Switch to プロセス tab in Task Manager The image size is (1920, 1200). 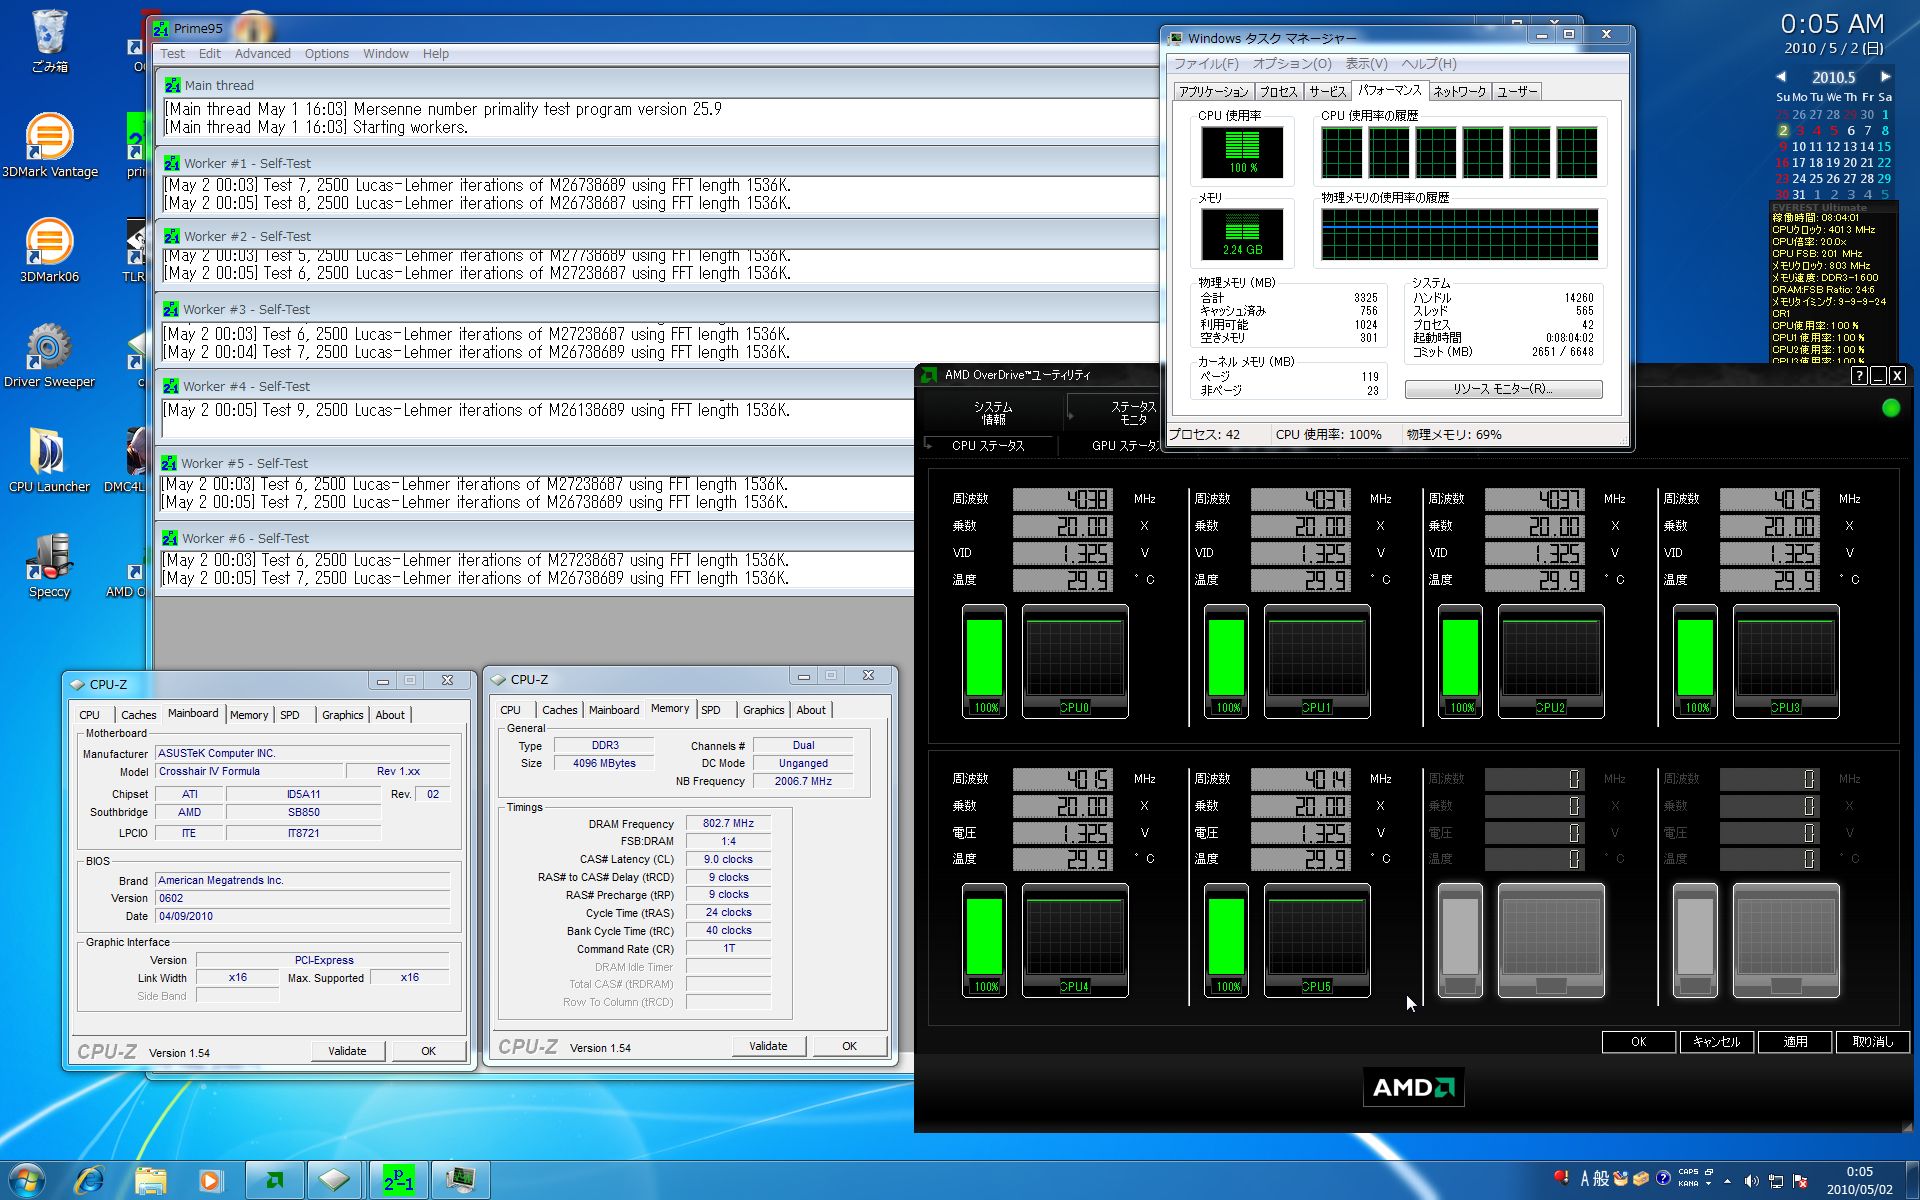pyautogui.click(x=1278, y=92)
